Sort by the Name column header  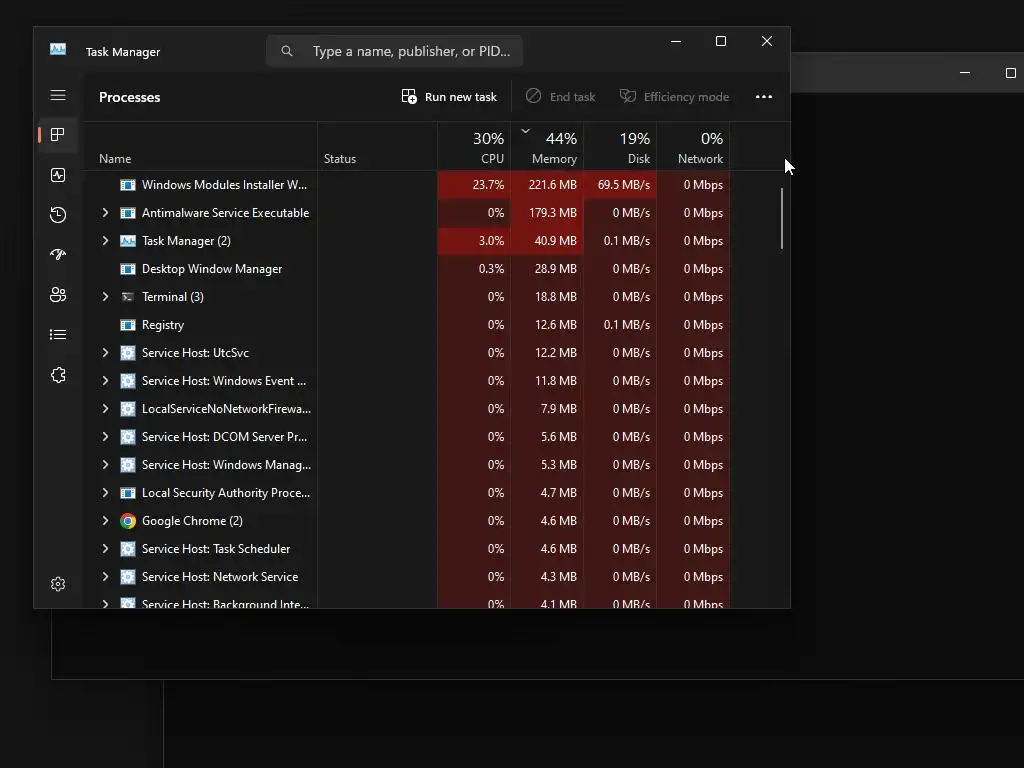click(201, 146)
